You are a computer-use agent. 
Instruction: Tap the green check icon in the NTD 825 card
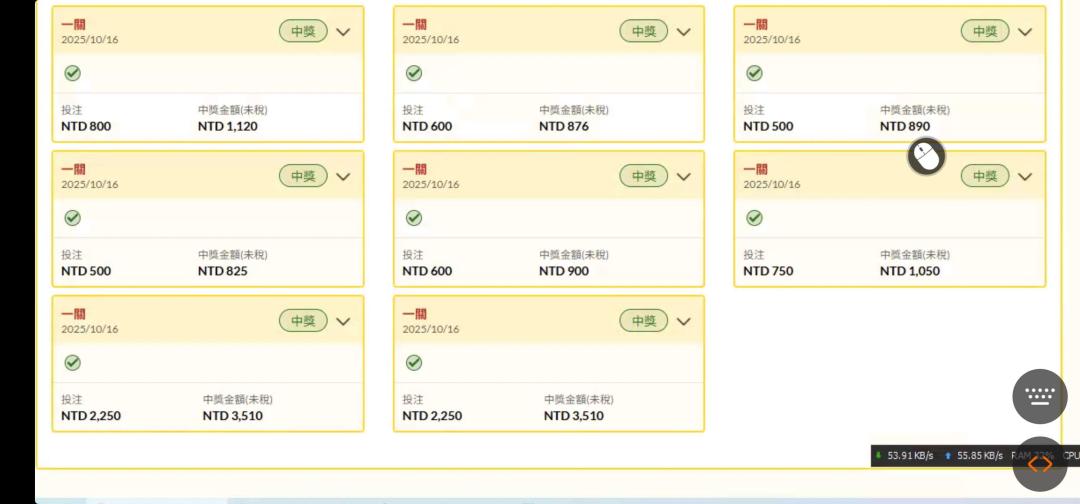click(x=72, y=218)
